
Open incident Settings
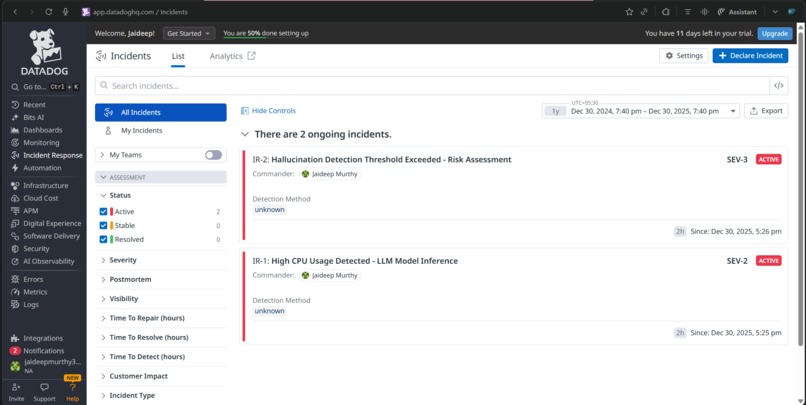[x=684, y=56]
